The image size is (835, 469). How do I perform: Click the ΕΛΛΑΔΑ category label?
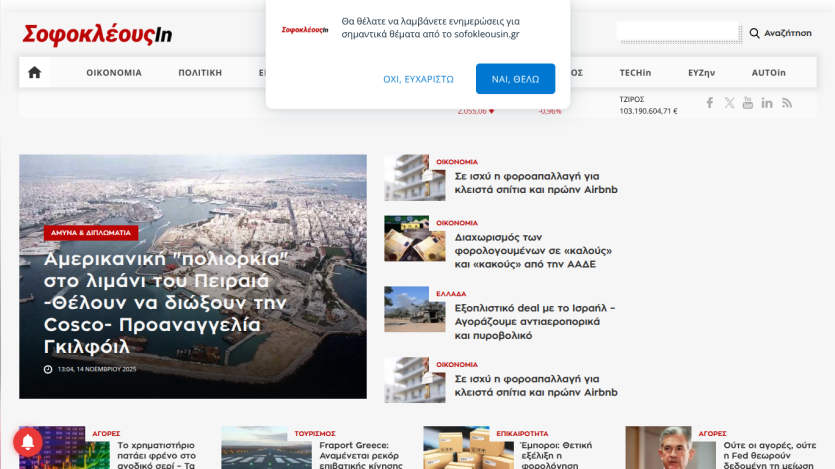451,294
